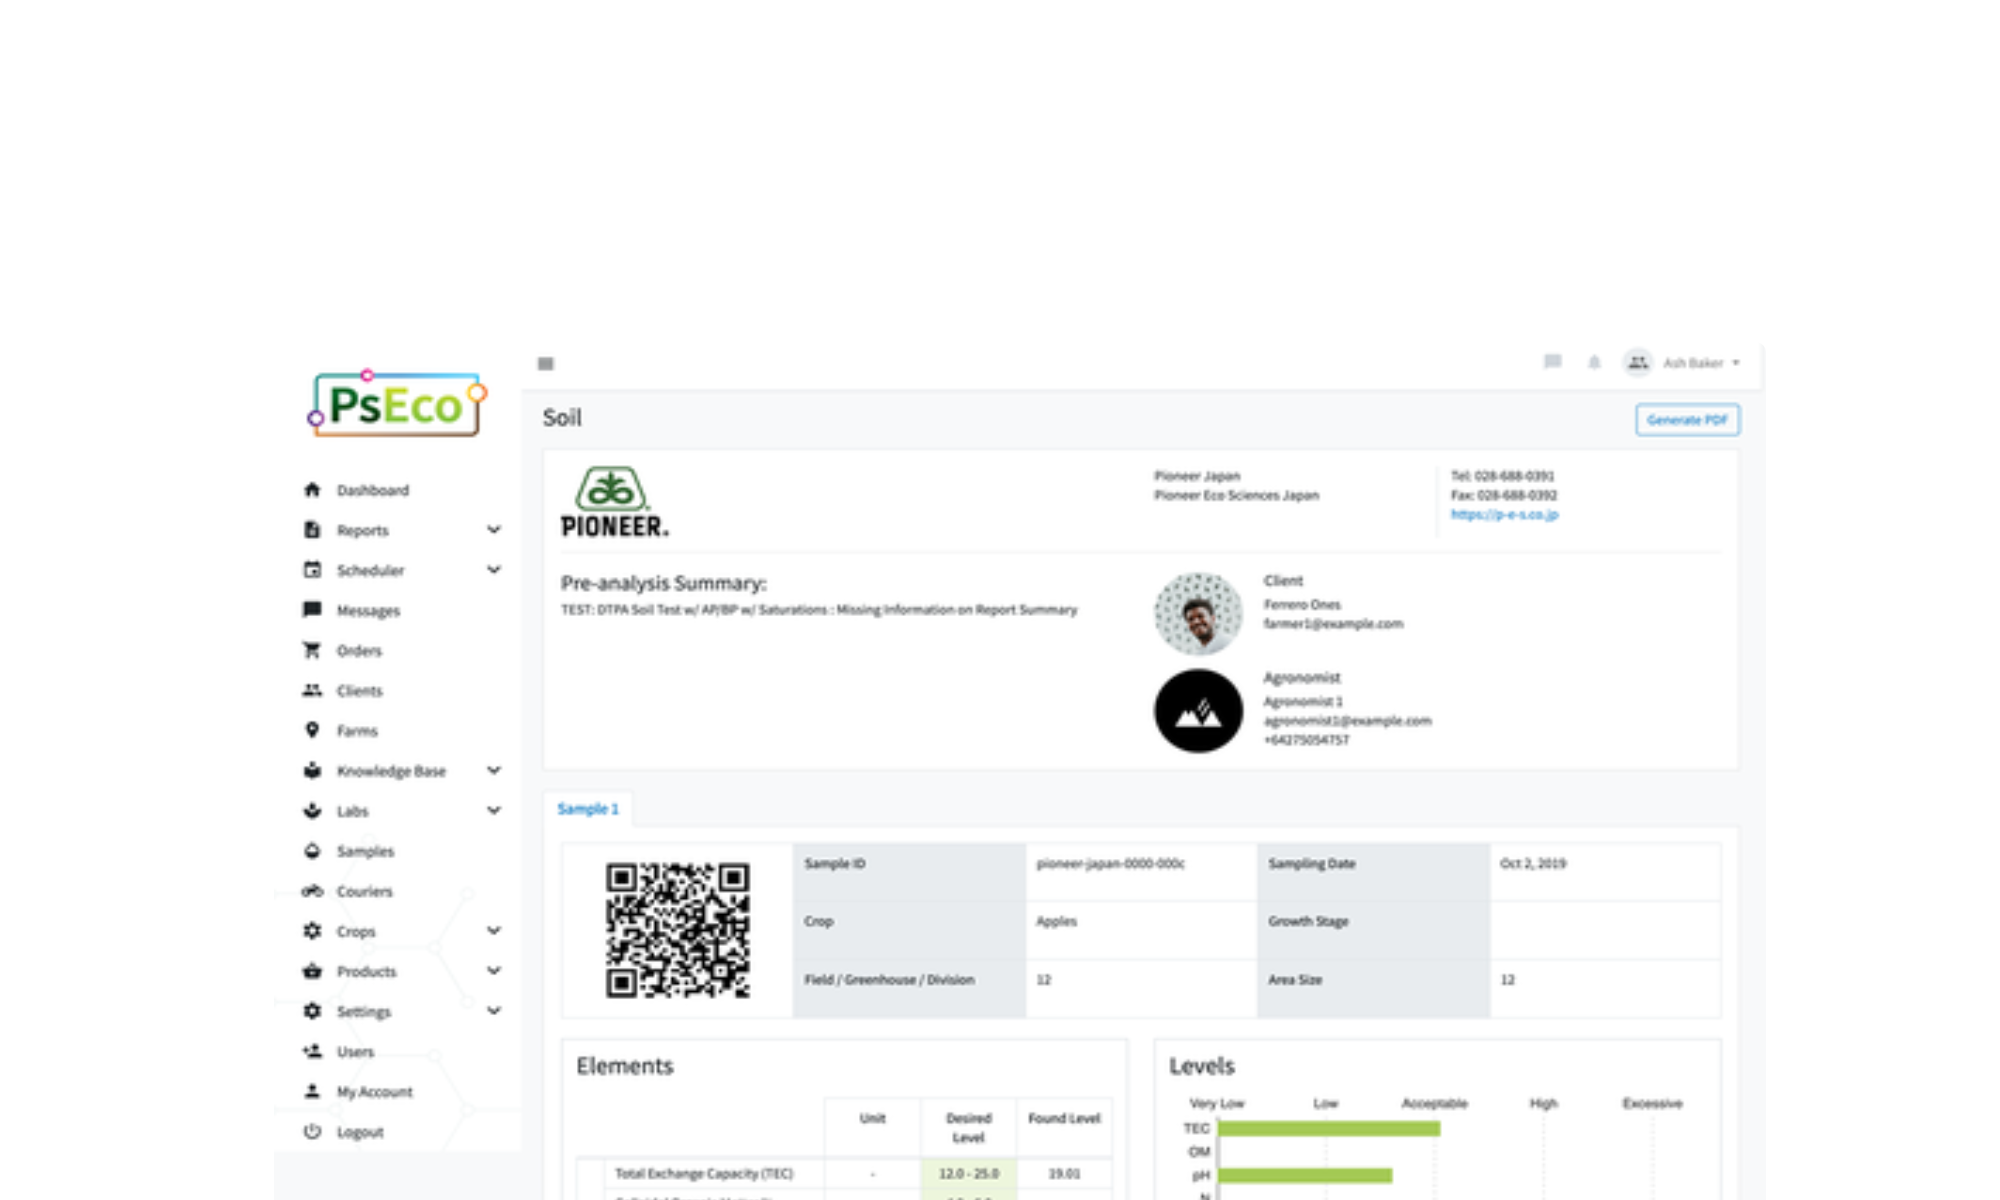
Task: Click the Generate PDF button
Action: click(x=1687, y=420)
